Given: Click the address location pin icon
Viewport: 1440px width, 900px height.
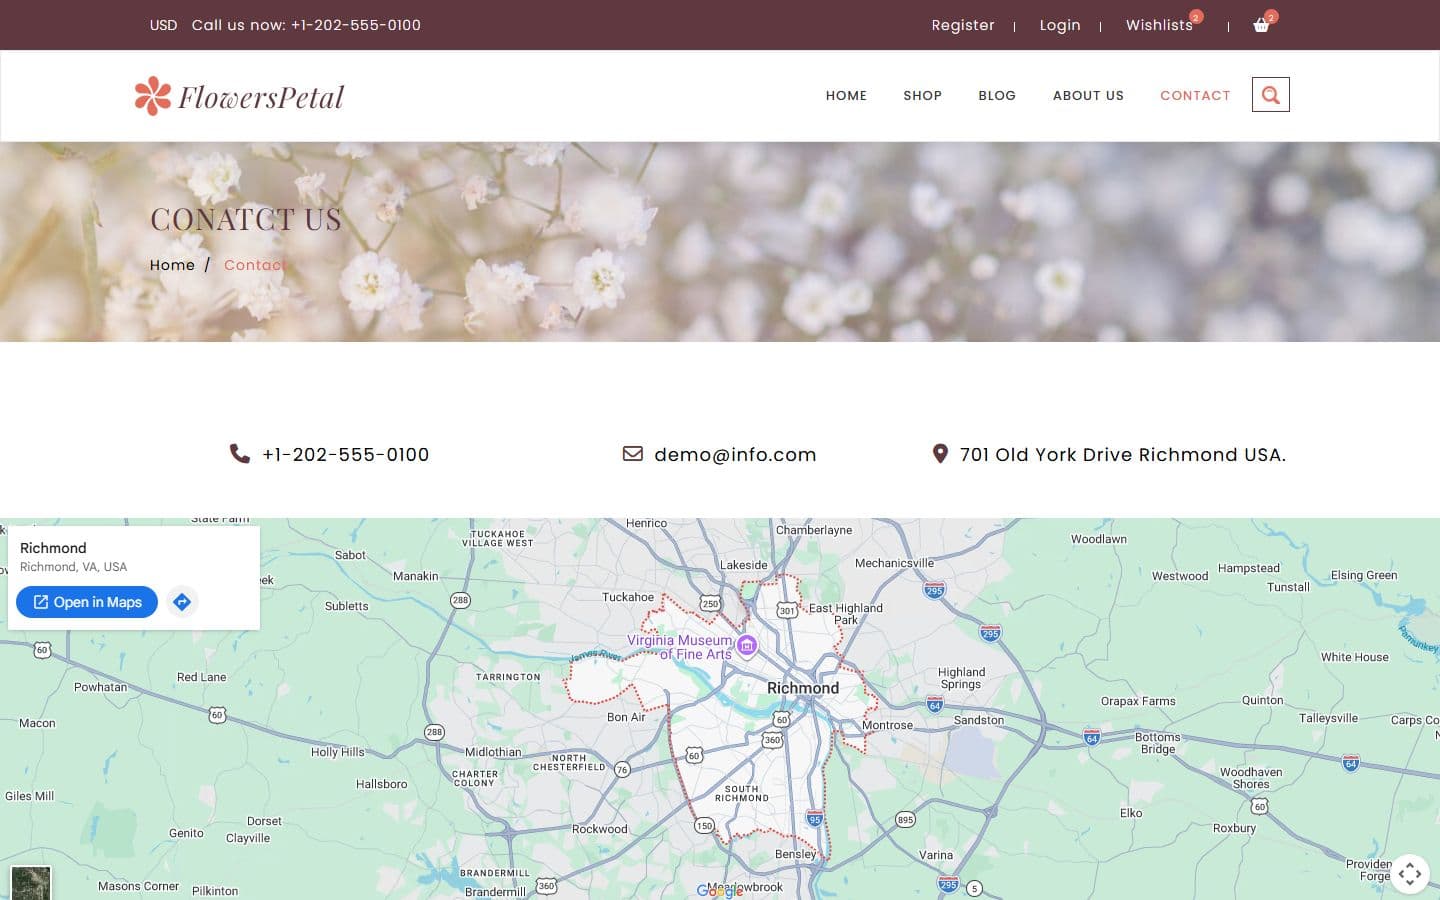Looking at the screenshot, I should pos(940,454).
